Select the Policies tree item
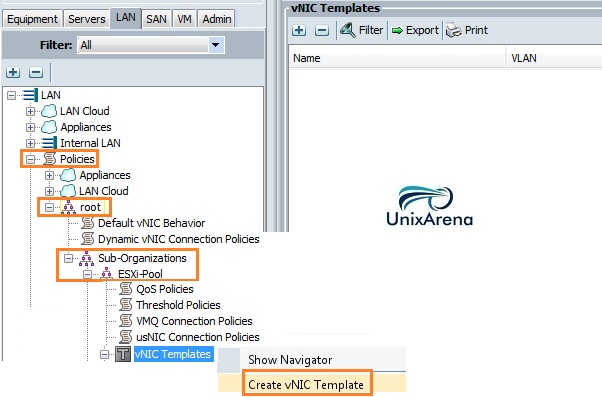Screen dimensions: 602x397 click(77, 159)
